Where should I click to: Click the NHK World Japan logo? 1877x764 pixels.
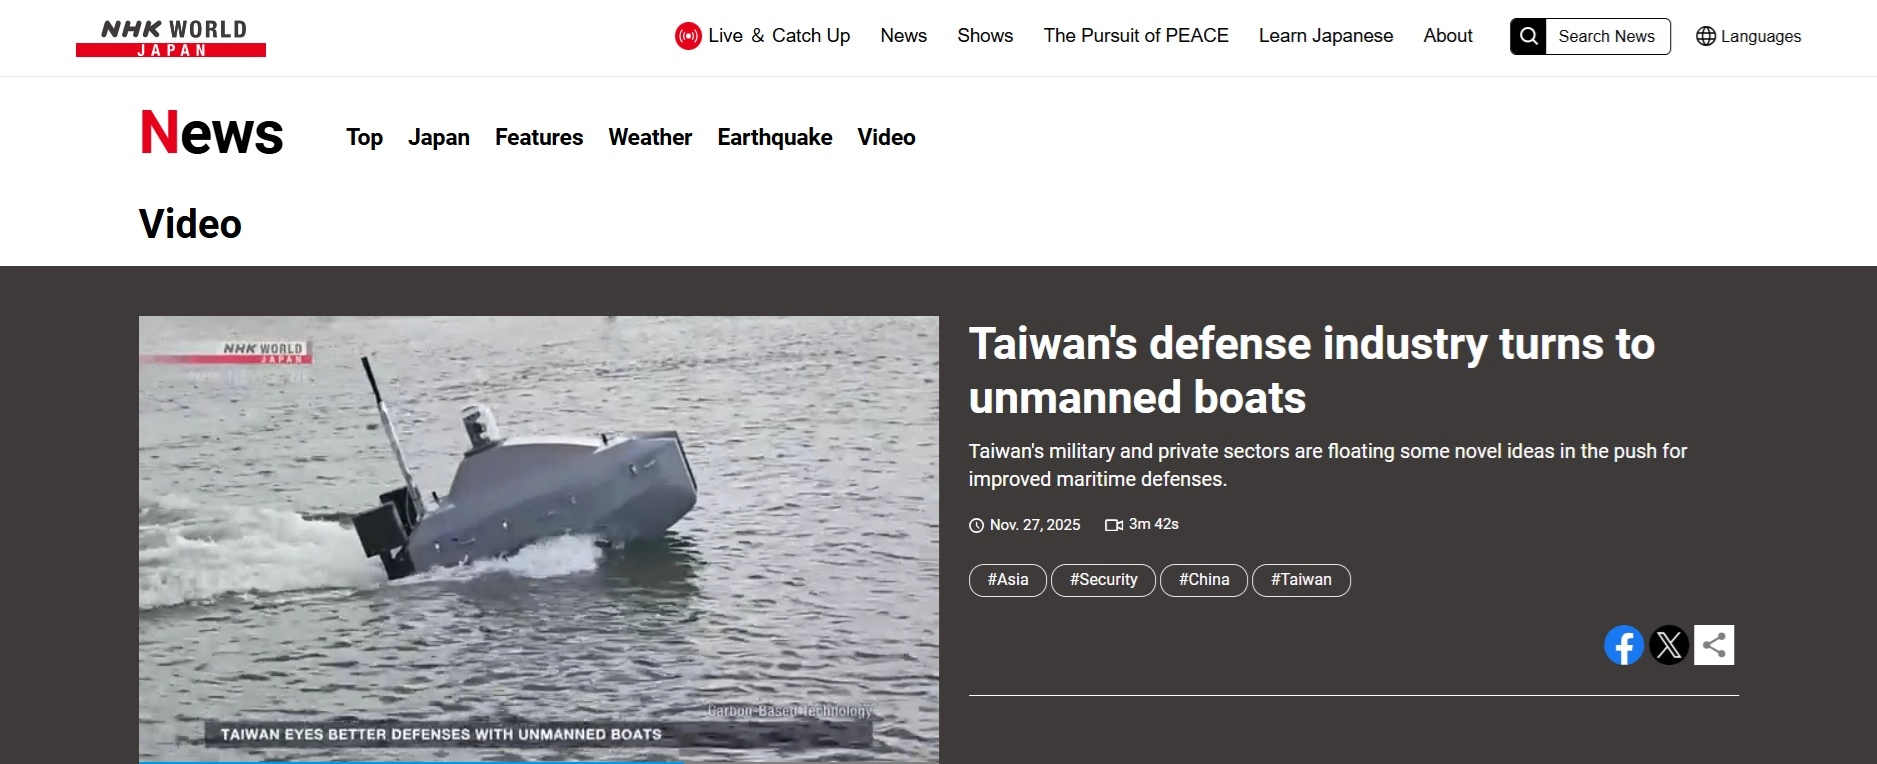click(171, 38)
